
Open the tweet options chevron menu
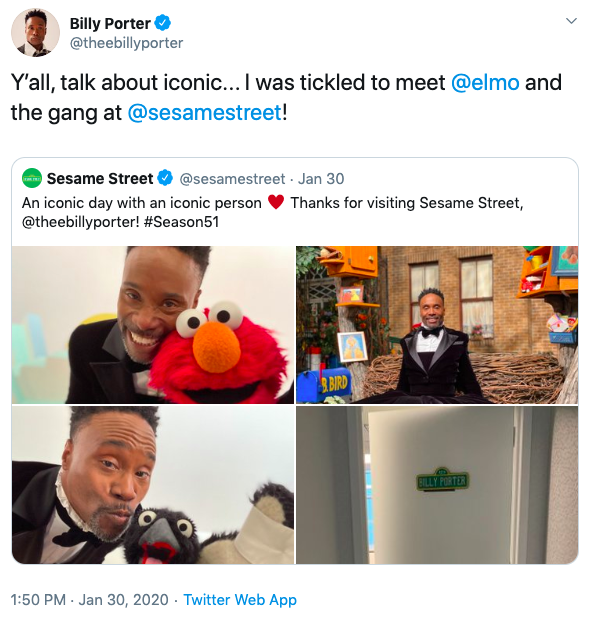pos(571,21)
